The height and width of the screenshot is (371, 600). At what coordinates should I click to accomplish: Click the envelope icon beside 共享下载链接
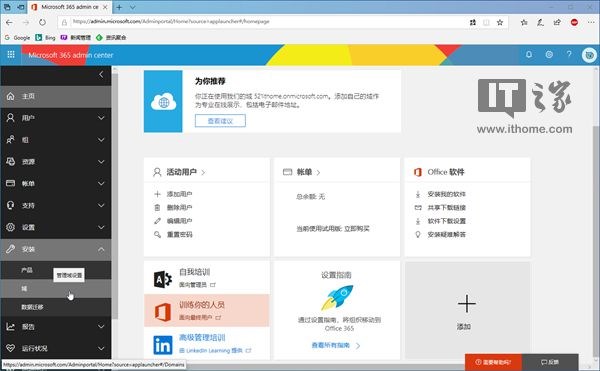[x=418, y=208]
